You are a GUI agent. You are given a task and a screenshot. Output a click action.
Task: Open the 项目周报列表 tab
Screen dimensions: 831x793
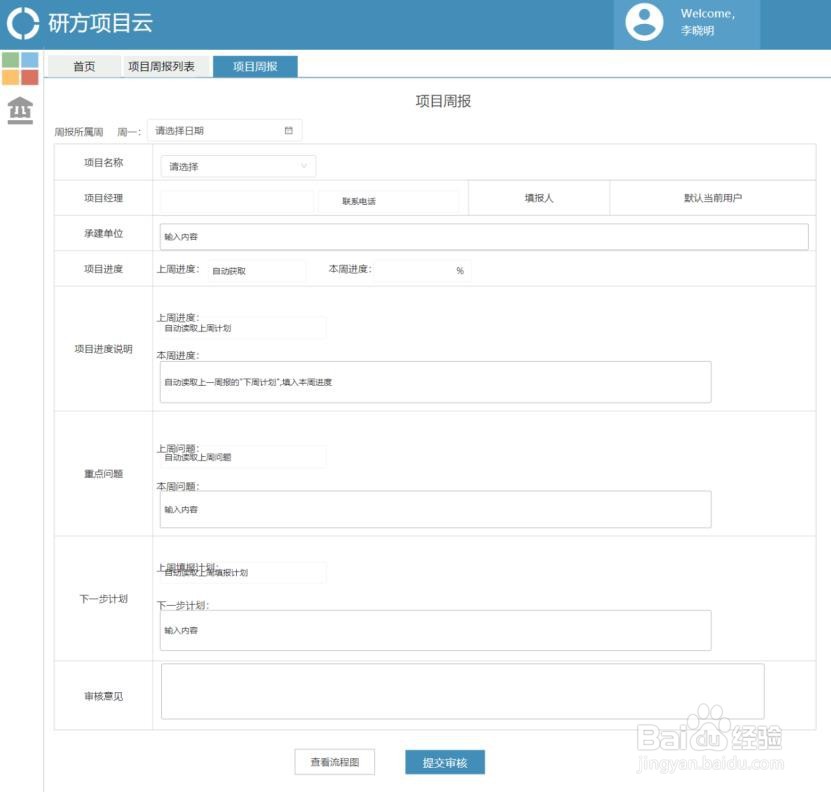pos(161,66)
